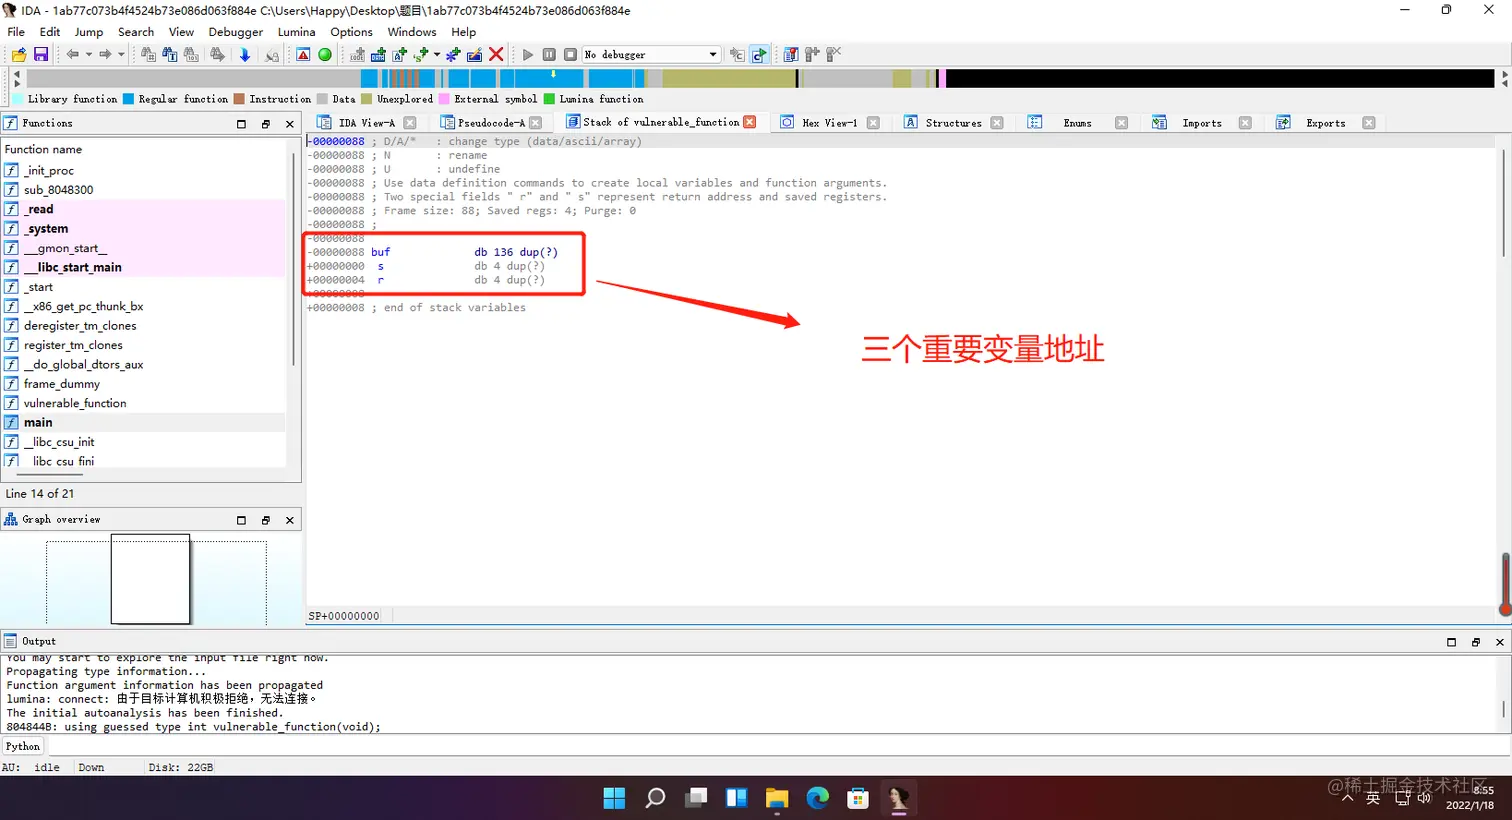The width and height of the screenshot is (1512, 820).
Task: Pause process with the pause button
Action: pyautogui.click(x=549, y=54)
